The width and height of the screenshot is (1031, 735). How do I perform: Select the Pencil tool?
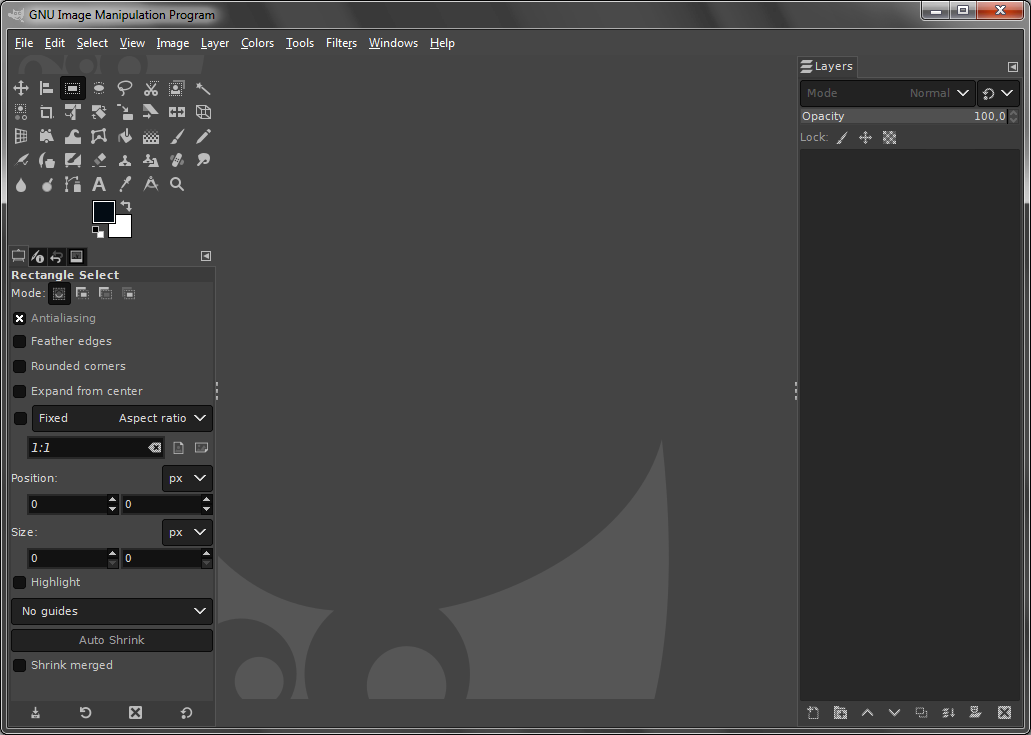point(203,136)
